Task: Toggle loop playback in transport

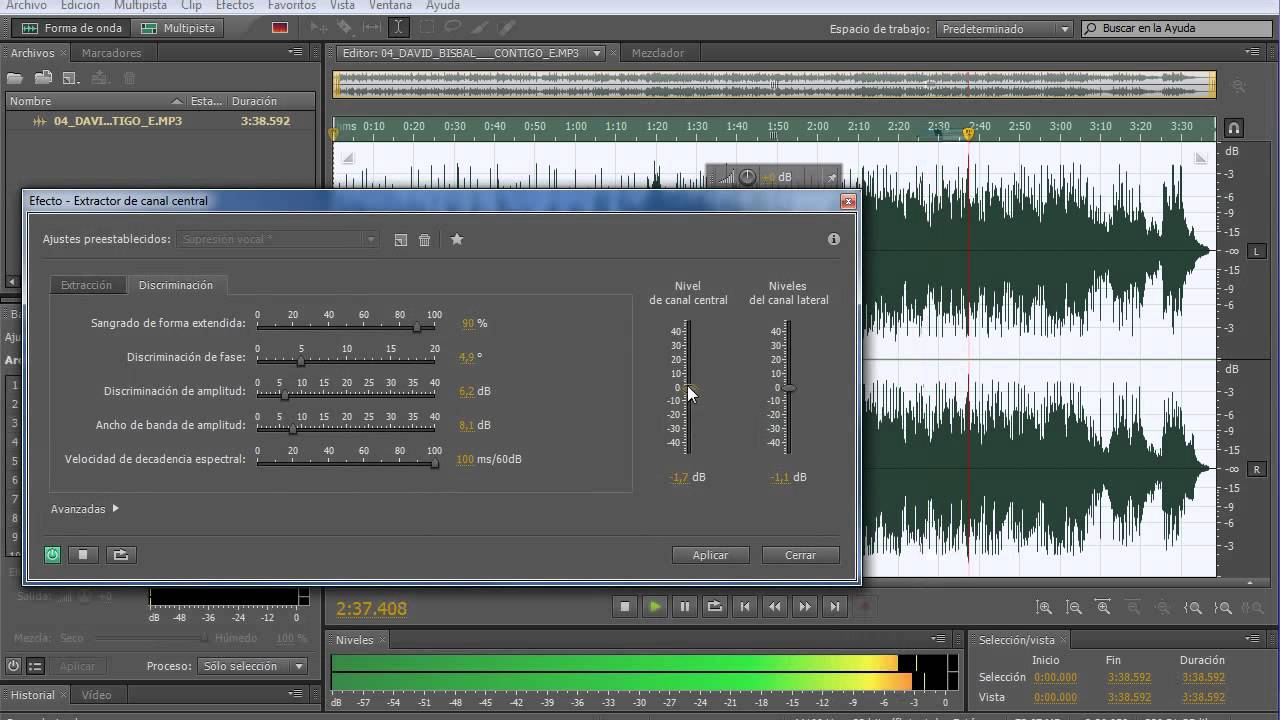Action: pos(715,606)
